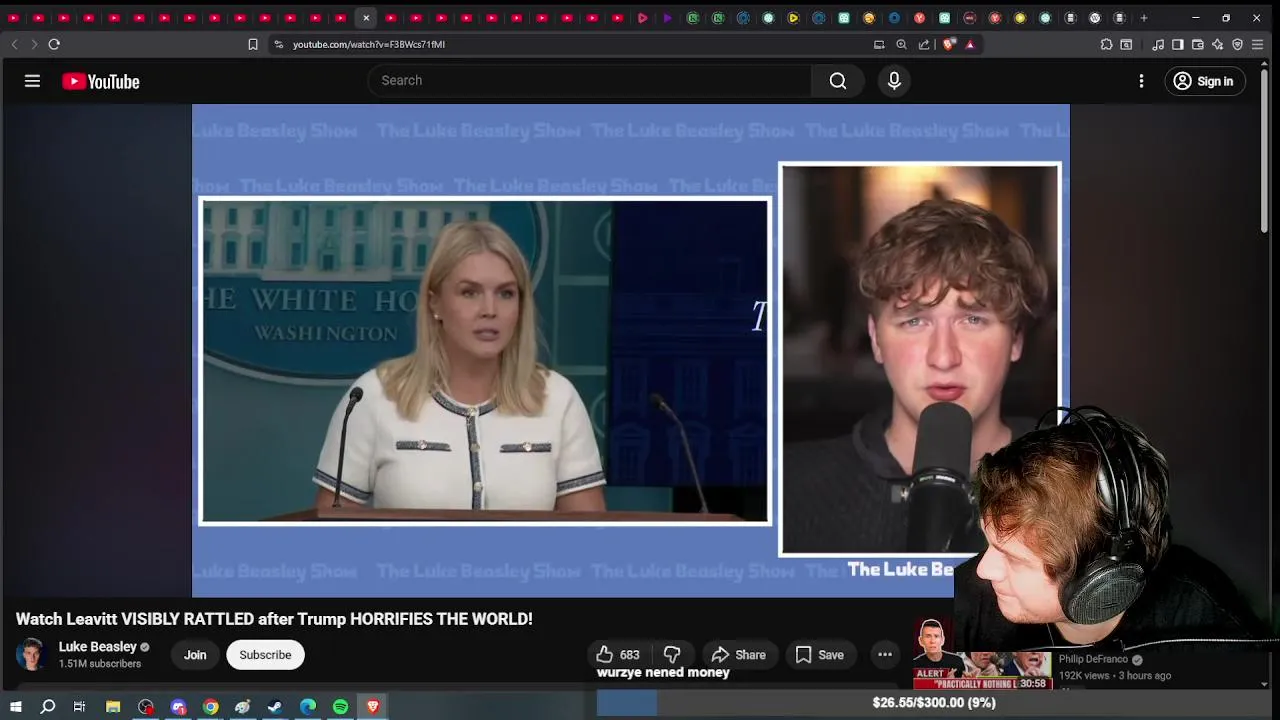Open Brave VPN shield icon
Viewport: 1280px width, 720px height.
pos(1237,44)
